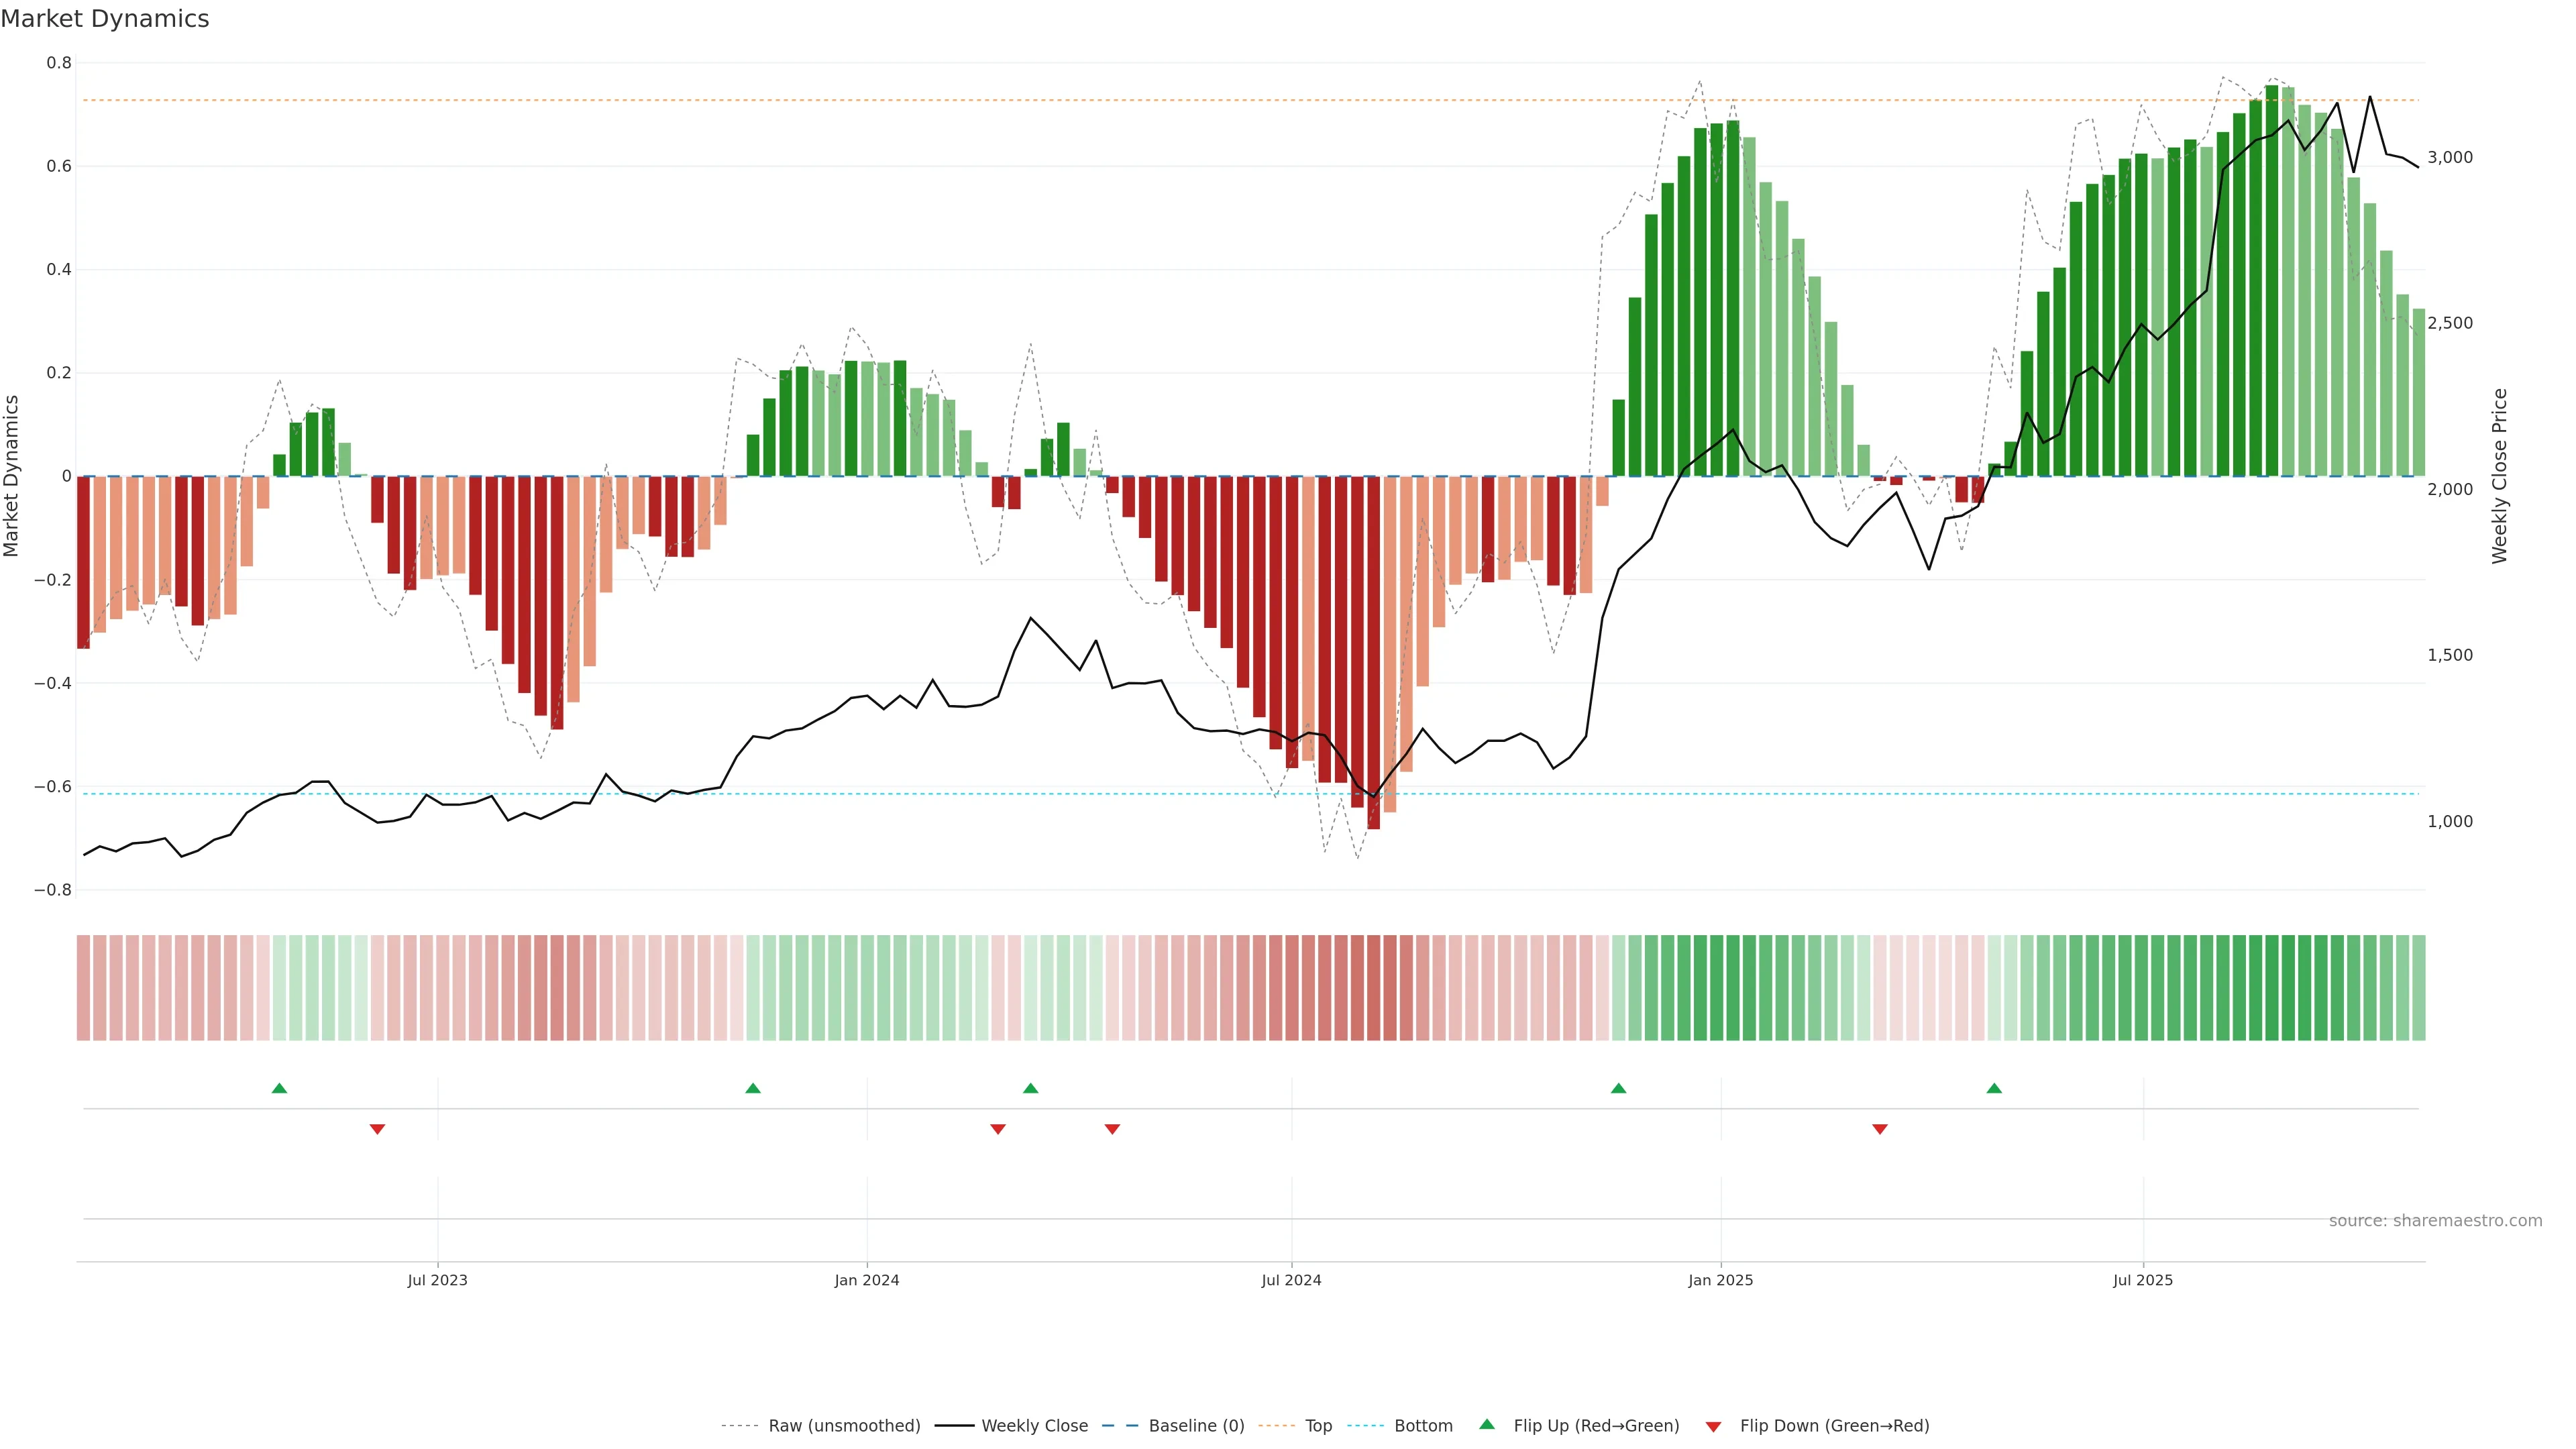This screenshot has width=2576, height=1449.
Task: Click the red Flip Down marker before Jul 2023
Action: [x=377, y=1129]
